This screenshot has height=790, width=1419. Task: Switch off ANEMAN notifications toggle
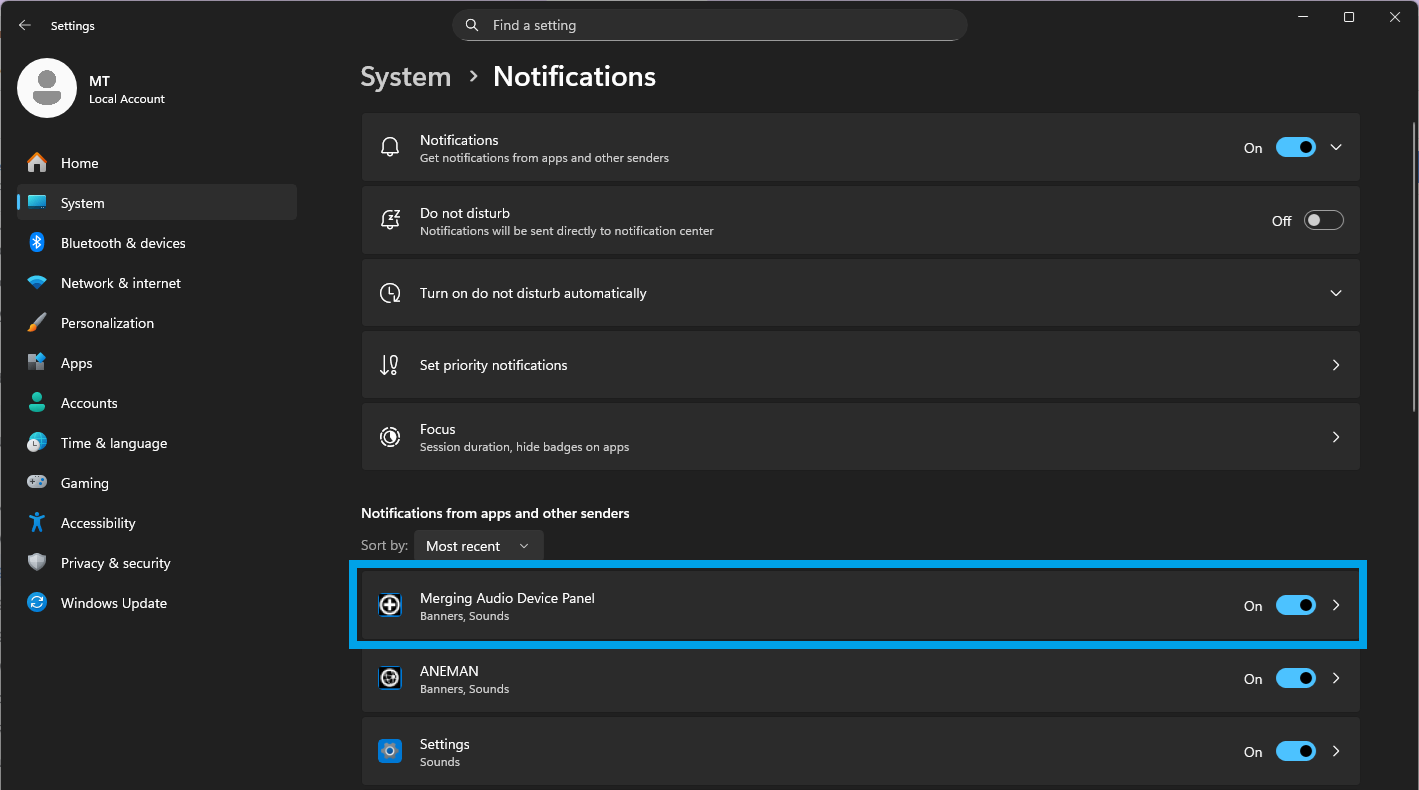(1296, 679)
